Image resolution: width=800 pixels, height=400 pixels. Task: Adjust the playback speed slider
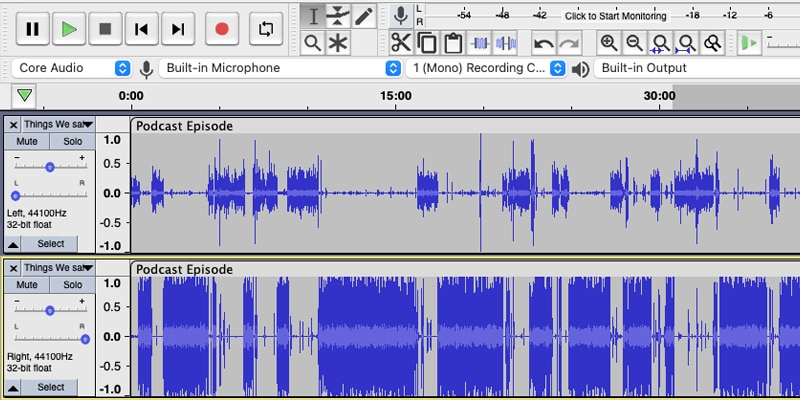click(783, 43)
